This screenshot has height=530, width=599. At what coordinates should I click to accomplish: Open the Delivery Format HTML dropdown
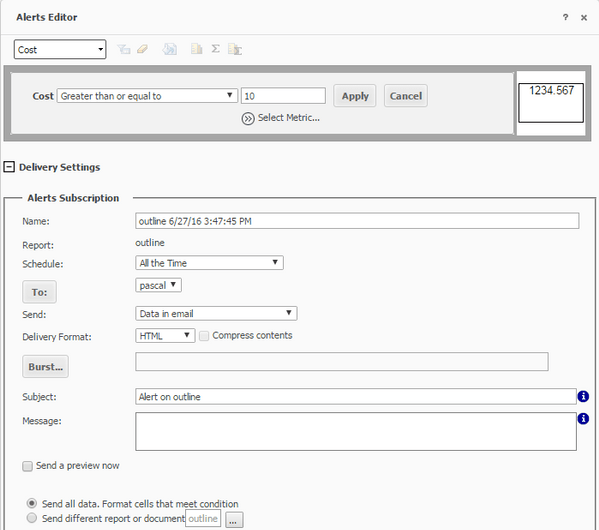(165, 336)
